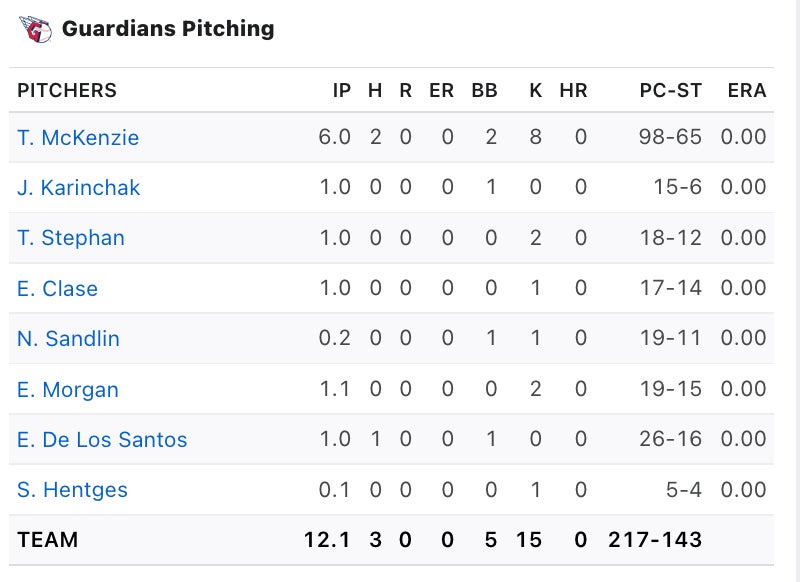The image size is (800, 582).
Task: Click the HR column header
Action: 573,91
